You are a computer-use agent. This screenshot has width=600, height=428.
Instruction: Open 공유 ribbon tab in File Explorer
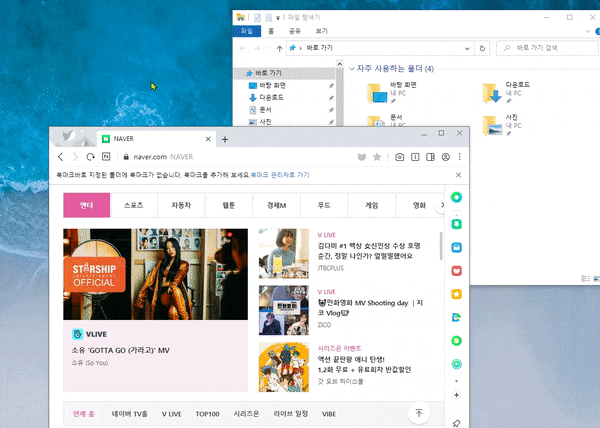(x=295, y=31)
